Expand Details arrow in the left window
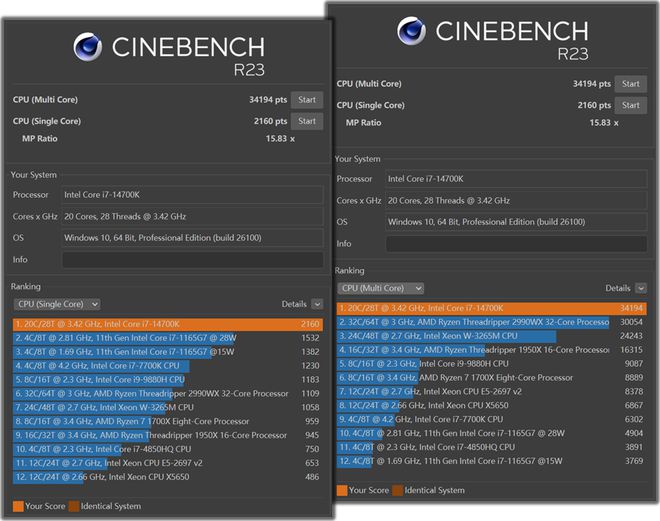This screenshot has width=660, height=521. pos(317,304)
